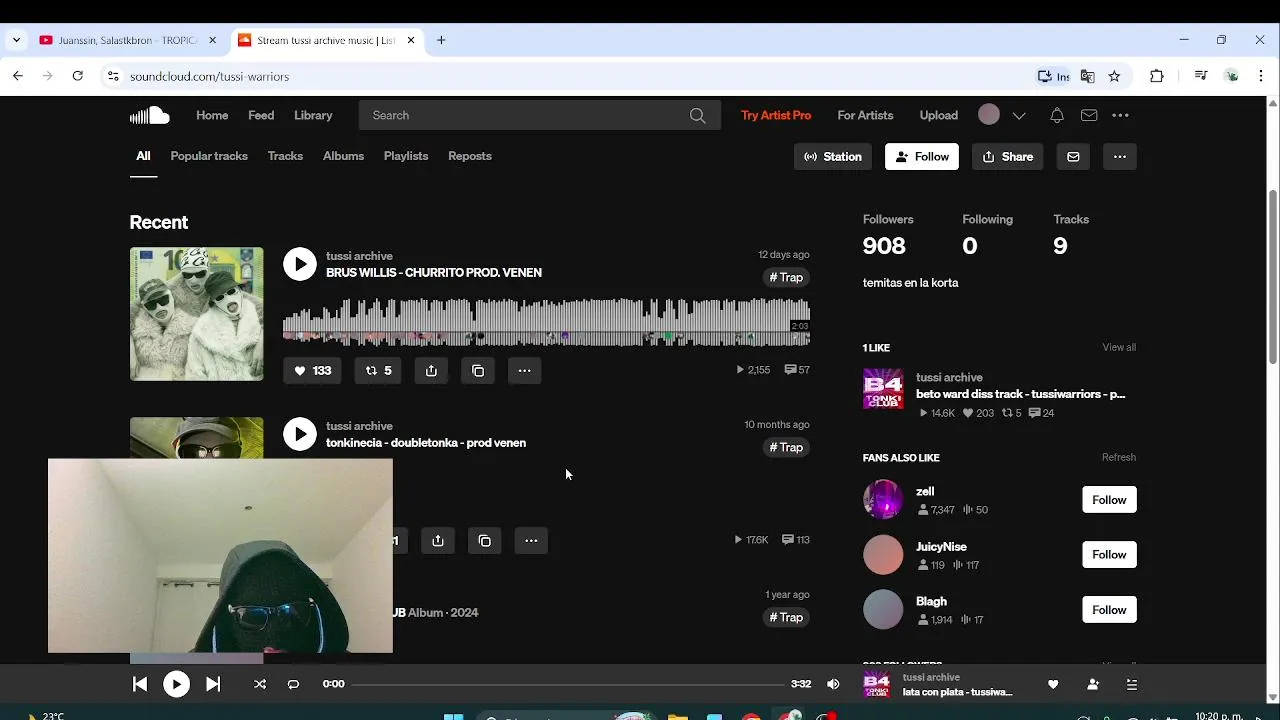1280x720 pixels.
Task: Click the search magnifier icon
Action: [x=697, y=115]
